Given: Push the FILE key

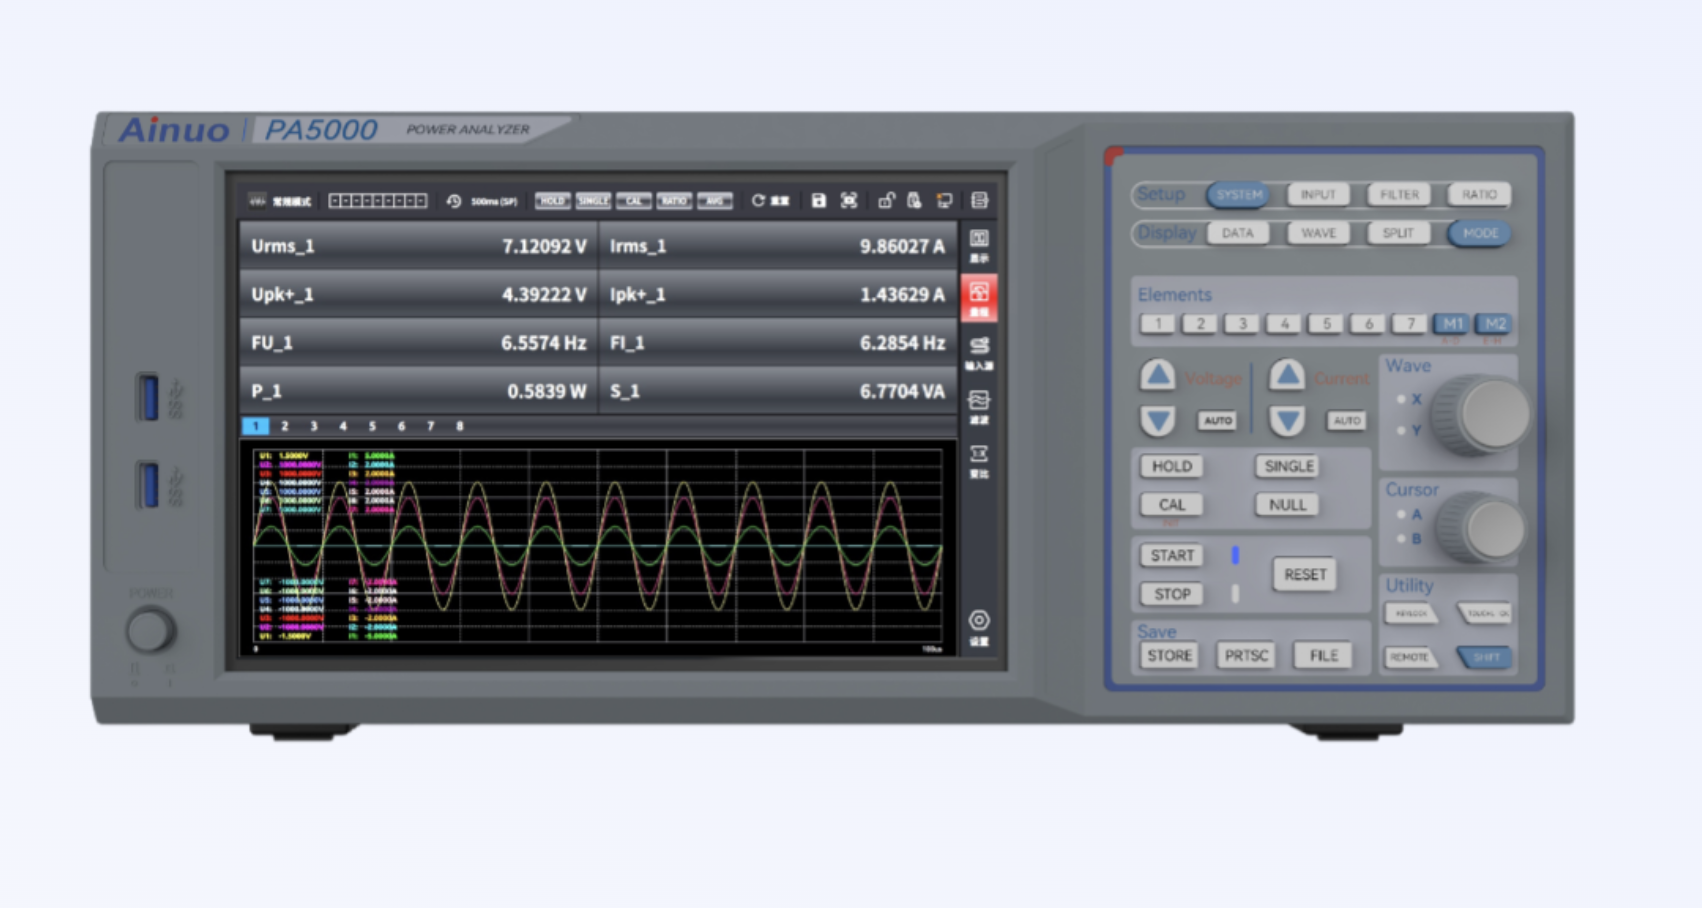Looking at the screenshot, I should [1323, 656].
